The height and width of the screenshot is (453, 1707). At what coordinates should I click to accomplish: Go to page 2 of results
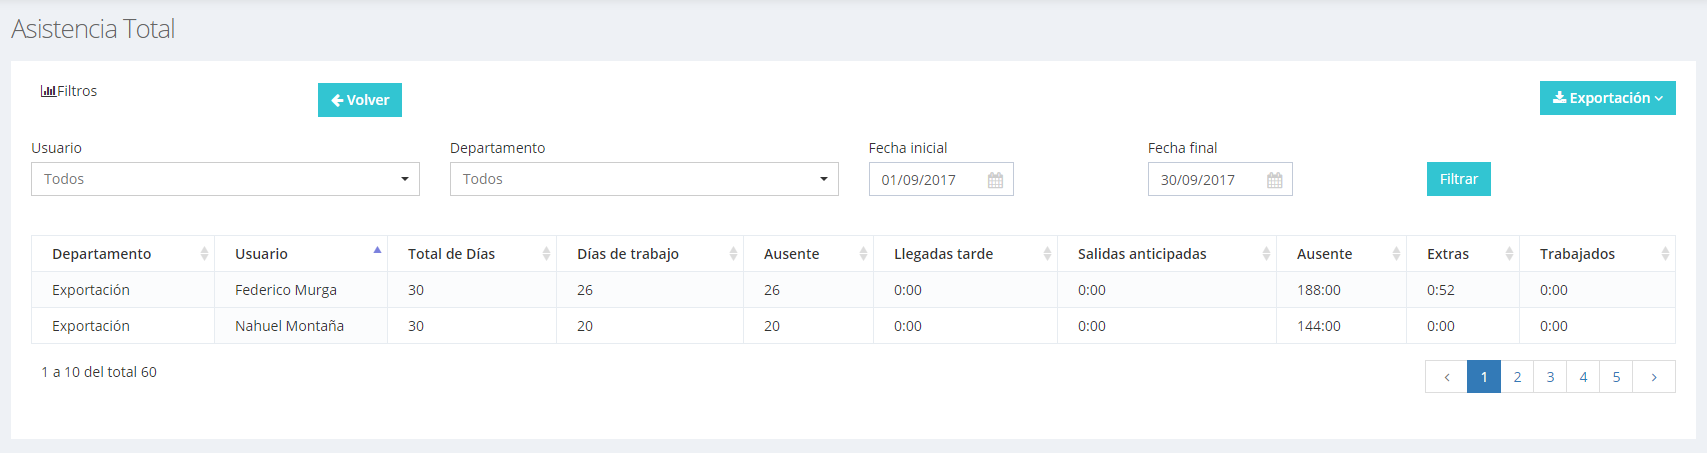pyautogui.click(x=1517, y=377)
